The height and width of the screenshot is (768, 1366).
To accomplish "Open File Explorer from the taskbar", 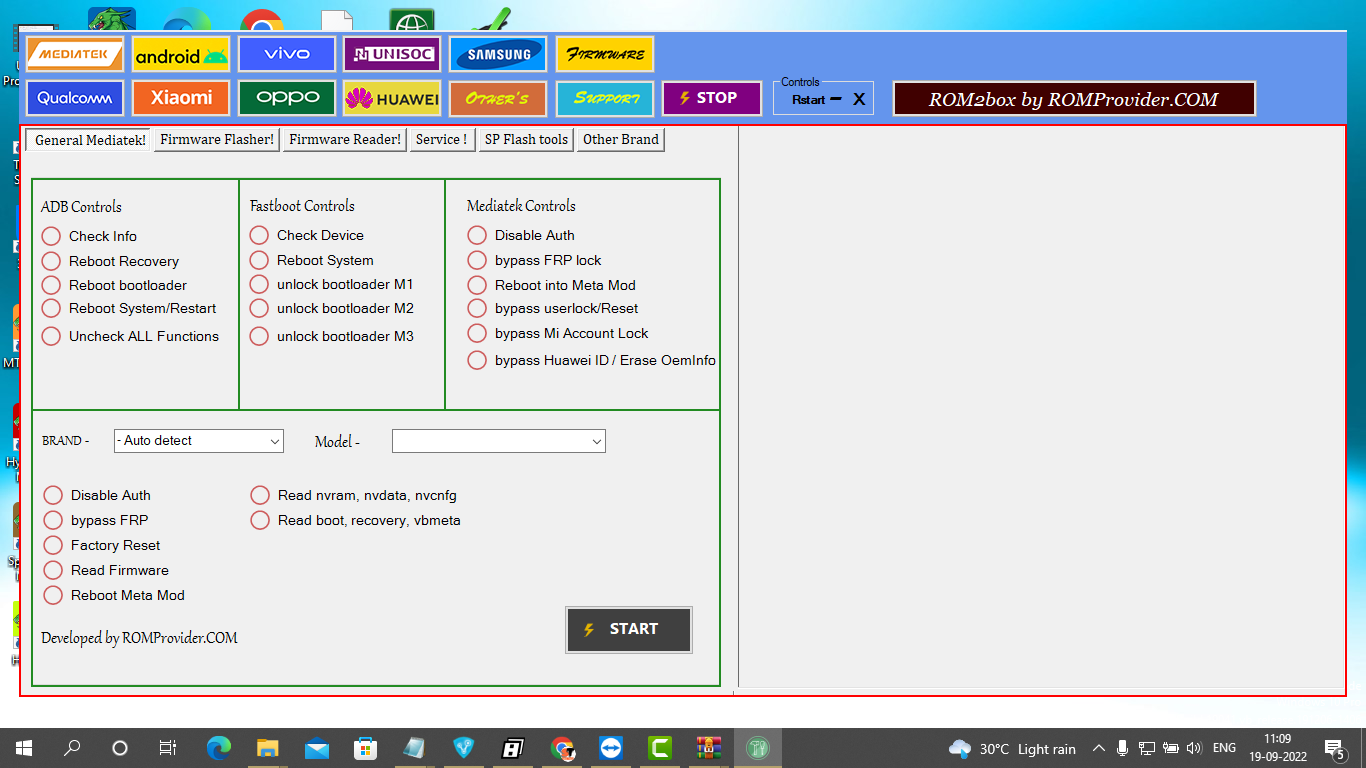I will 267,748.
